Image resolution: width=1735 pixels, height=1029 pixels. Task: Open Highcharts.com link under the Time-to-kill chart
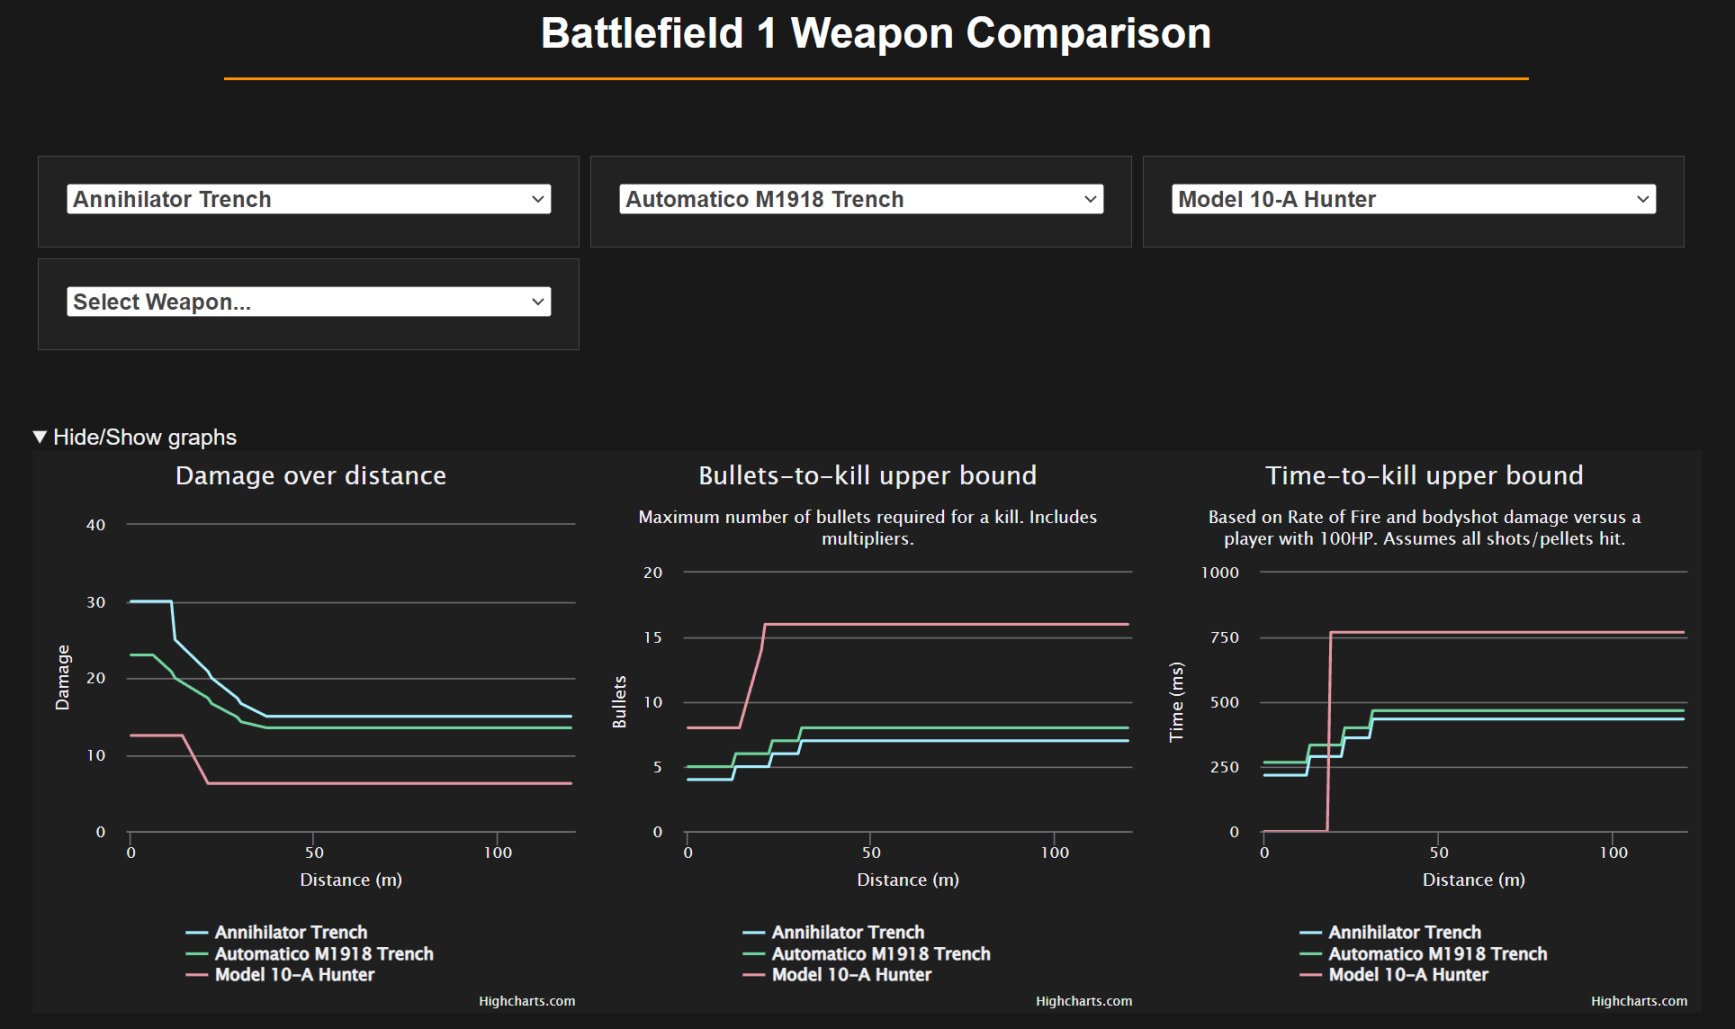click(x=1639, y=1001)
